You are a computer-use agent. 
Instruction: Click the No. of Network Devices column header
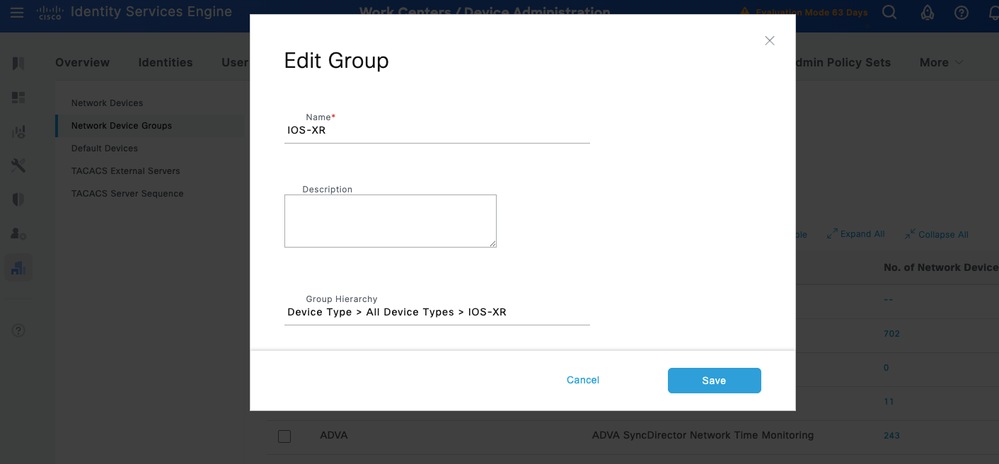click(941, 268)
